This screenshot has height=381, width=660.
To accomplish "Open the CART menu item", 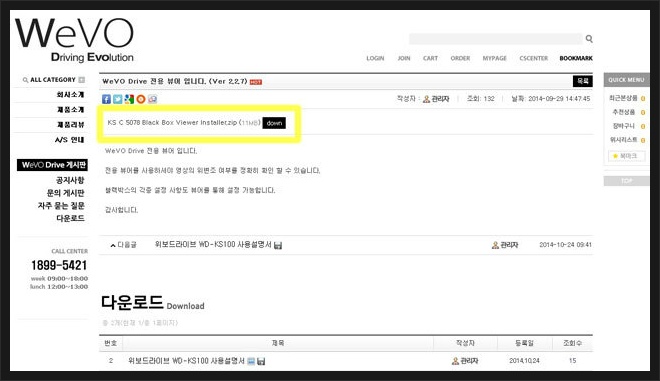I will click(x=430, y=58).
